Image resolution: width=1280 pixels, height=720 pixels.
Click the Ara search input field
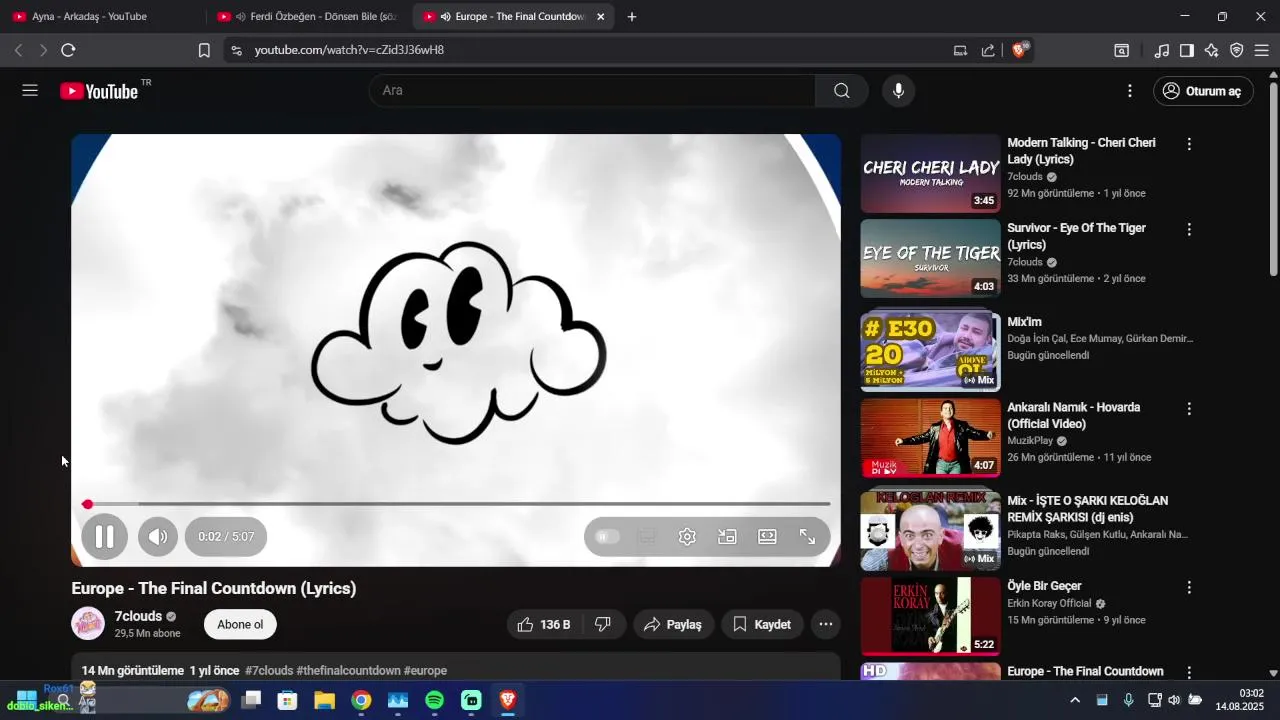[592, 91]
